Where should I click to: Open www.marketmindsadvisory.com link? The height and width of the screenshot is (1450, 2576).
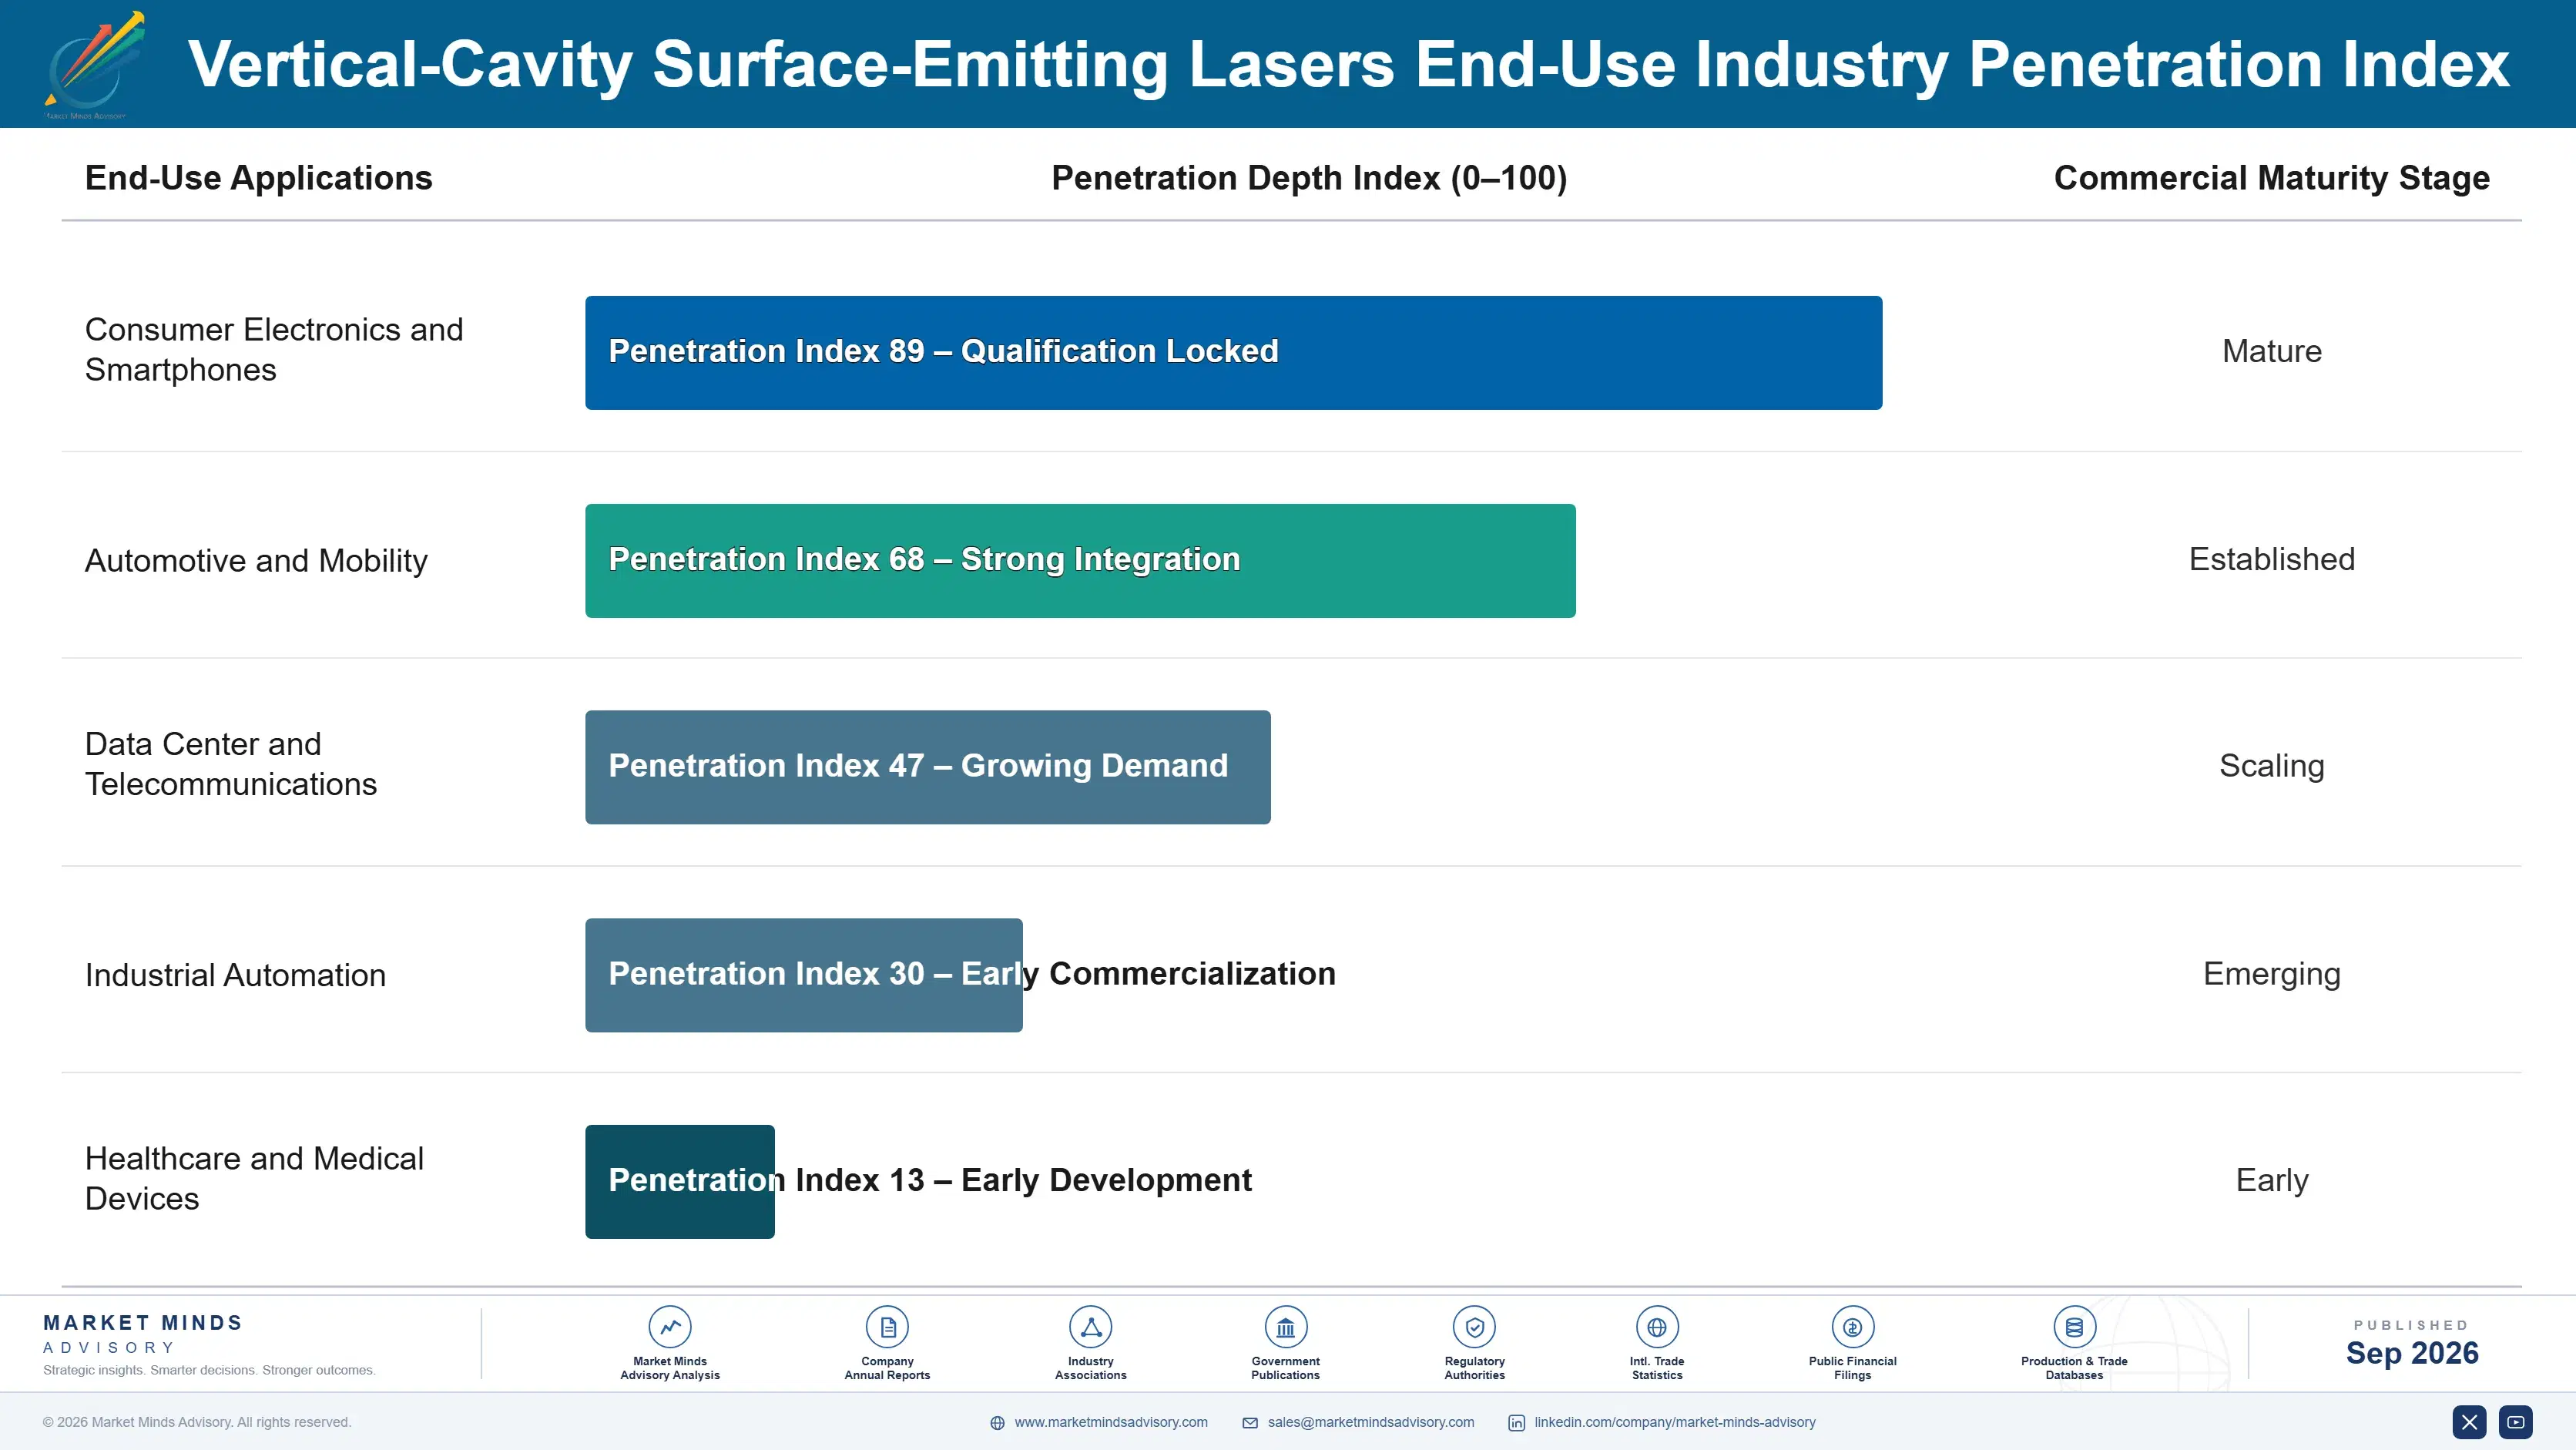tap(1110, 1422)
